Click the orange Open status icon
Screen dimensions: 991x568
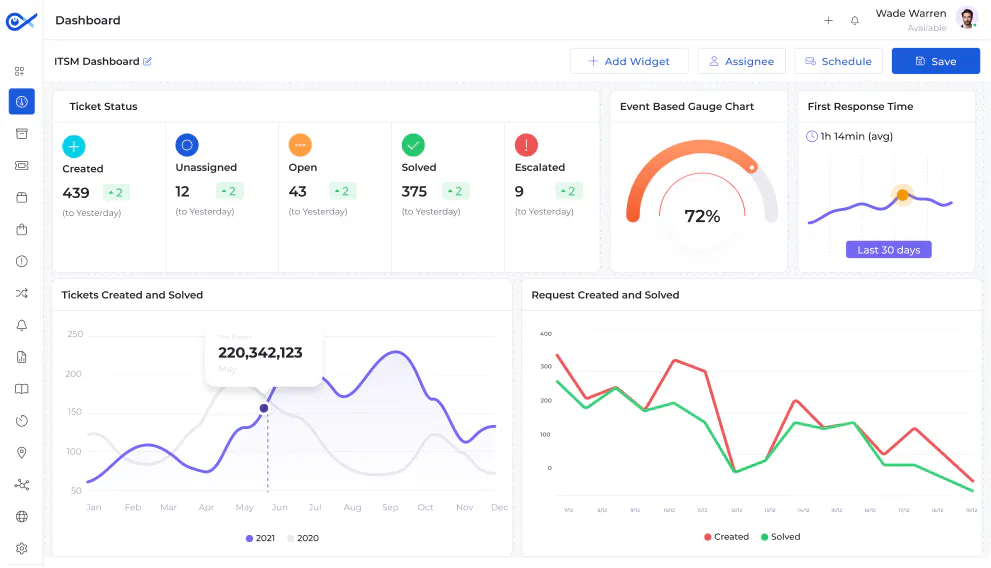tap(300, 145)
